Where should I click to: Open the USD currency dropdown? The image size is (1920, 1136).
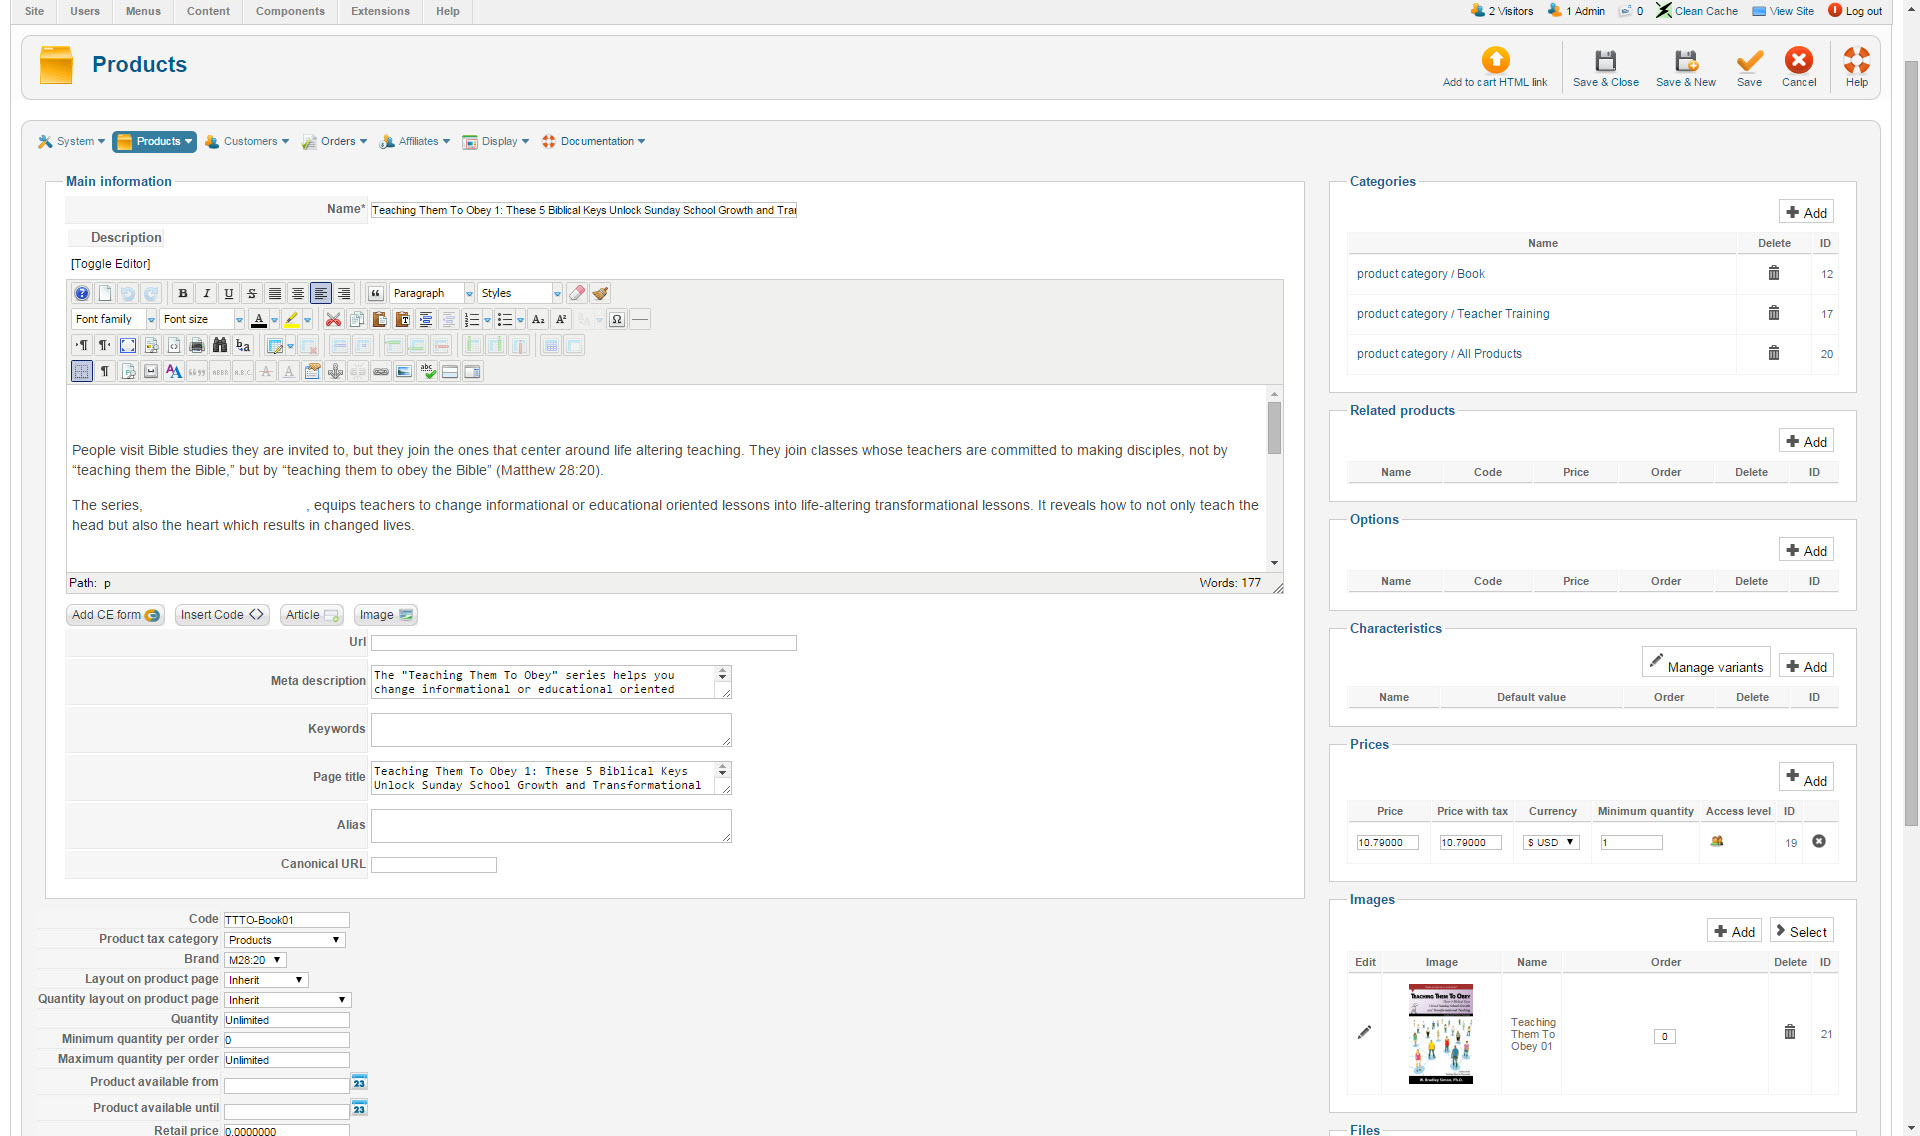pos(1550,843)
